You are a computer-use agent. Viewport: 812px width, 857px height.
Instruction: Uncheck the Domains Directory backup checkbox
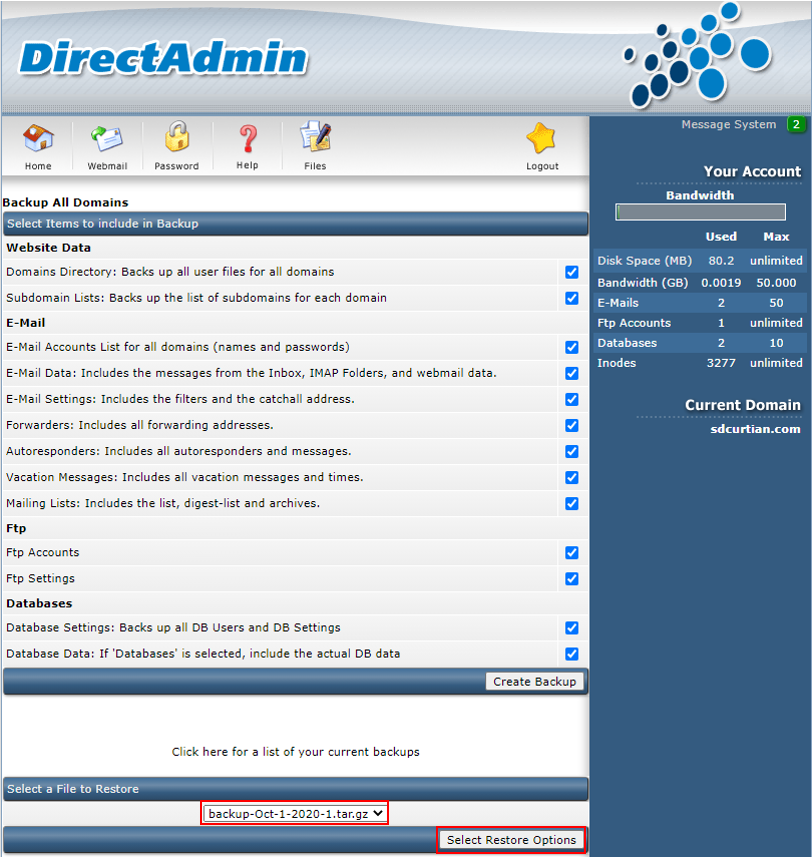point(572,272)
